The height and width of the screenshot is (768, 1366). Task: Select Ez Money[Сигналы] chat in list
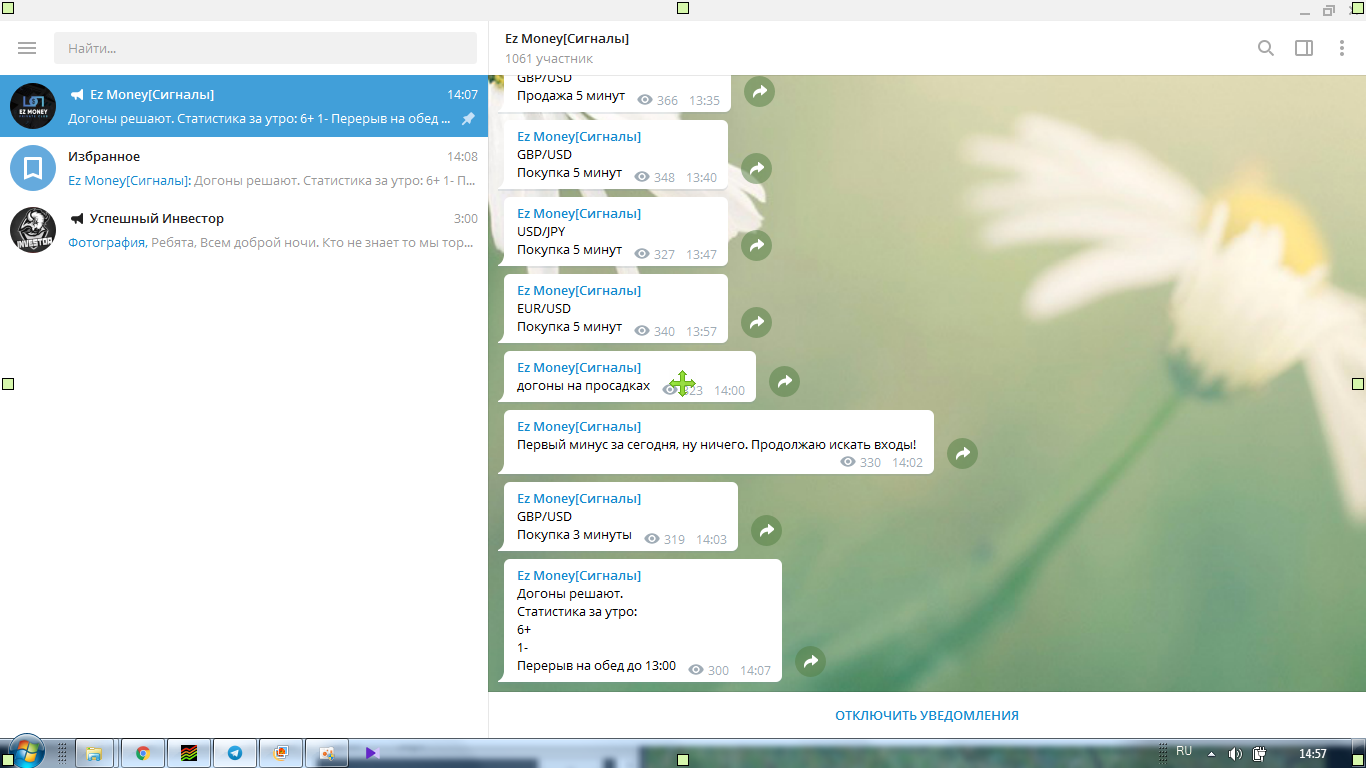pos(244,106)
